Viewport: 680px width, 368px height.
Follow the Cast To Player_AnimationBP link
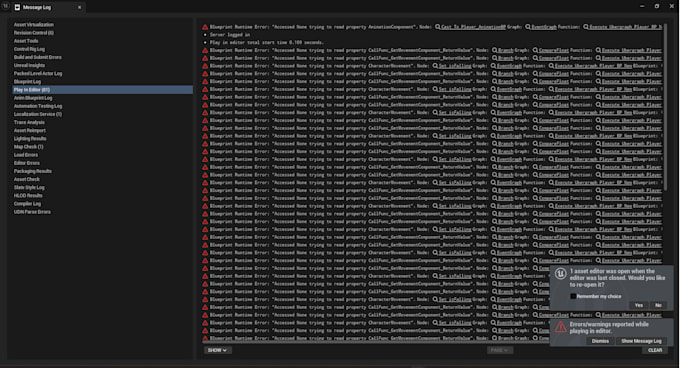[473, 27]
